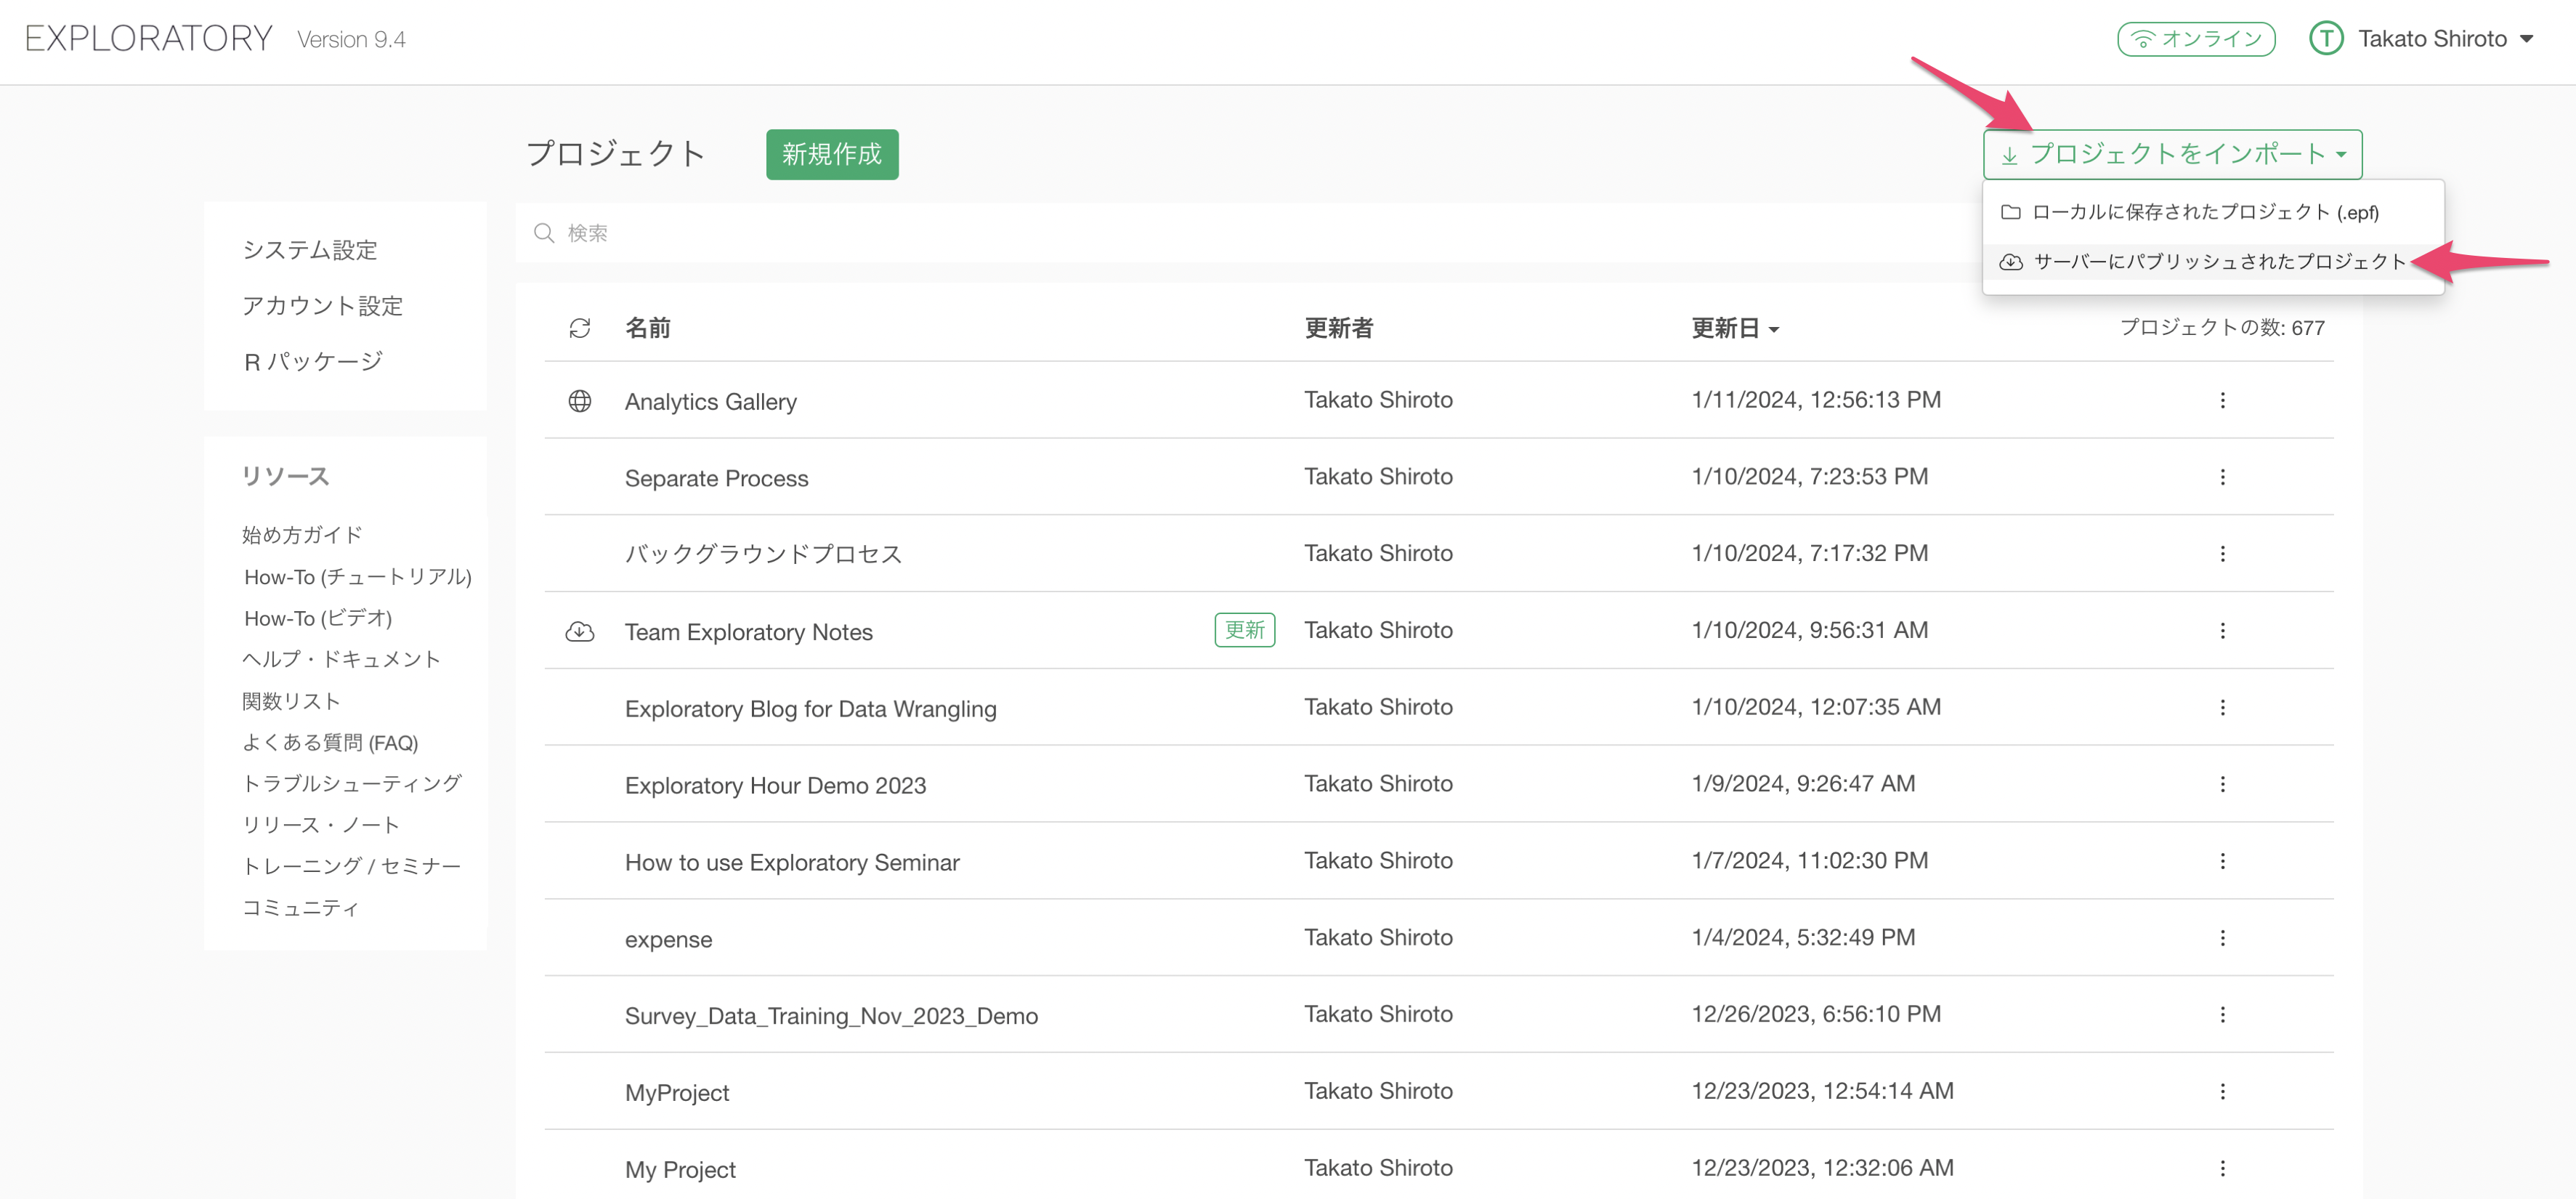Open How to use Exploratory Seminar project
Screen dimensions: 2576x1199
click(x=792, y=863)
